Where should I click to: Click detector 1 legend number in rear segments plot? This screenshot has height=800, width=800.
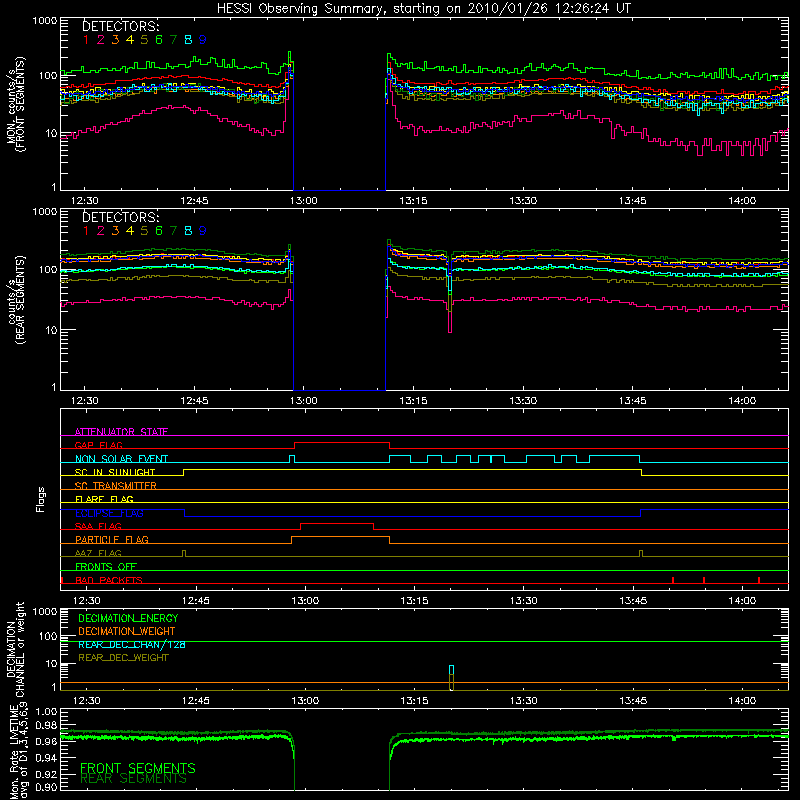point(86,231)
